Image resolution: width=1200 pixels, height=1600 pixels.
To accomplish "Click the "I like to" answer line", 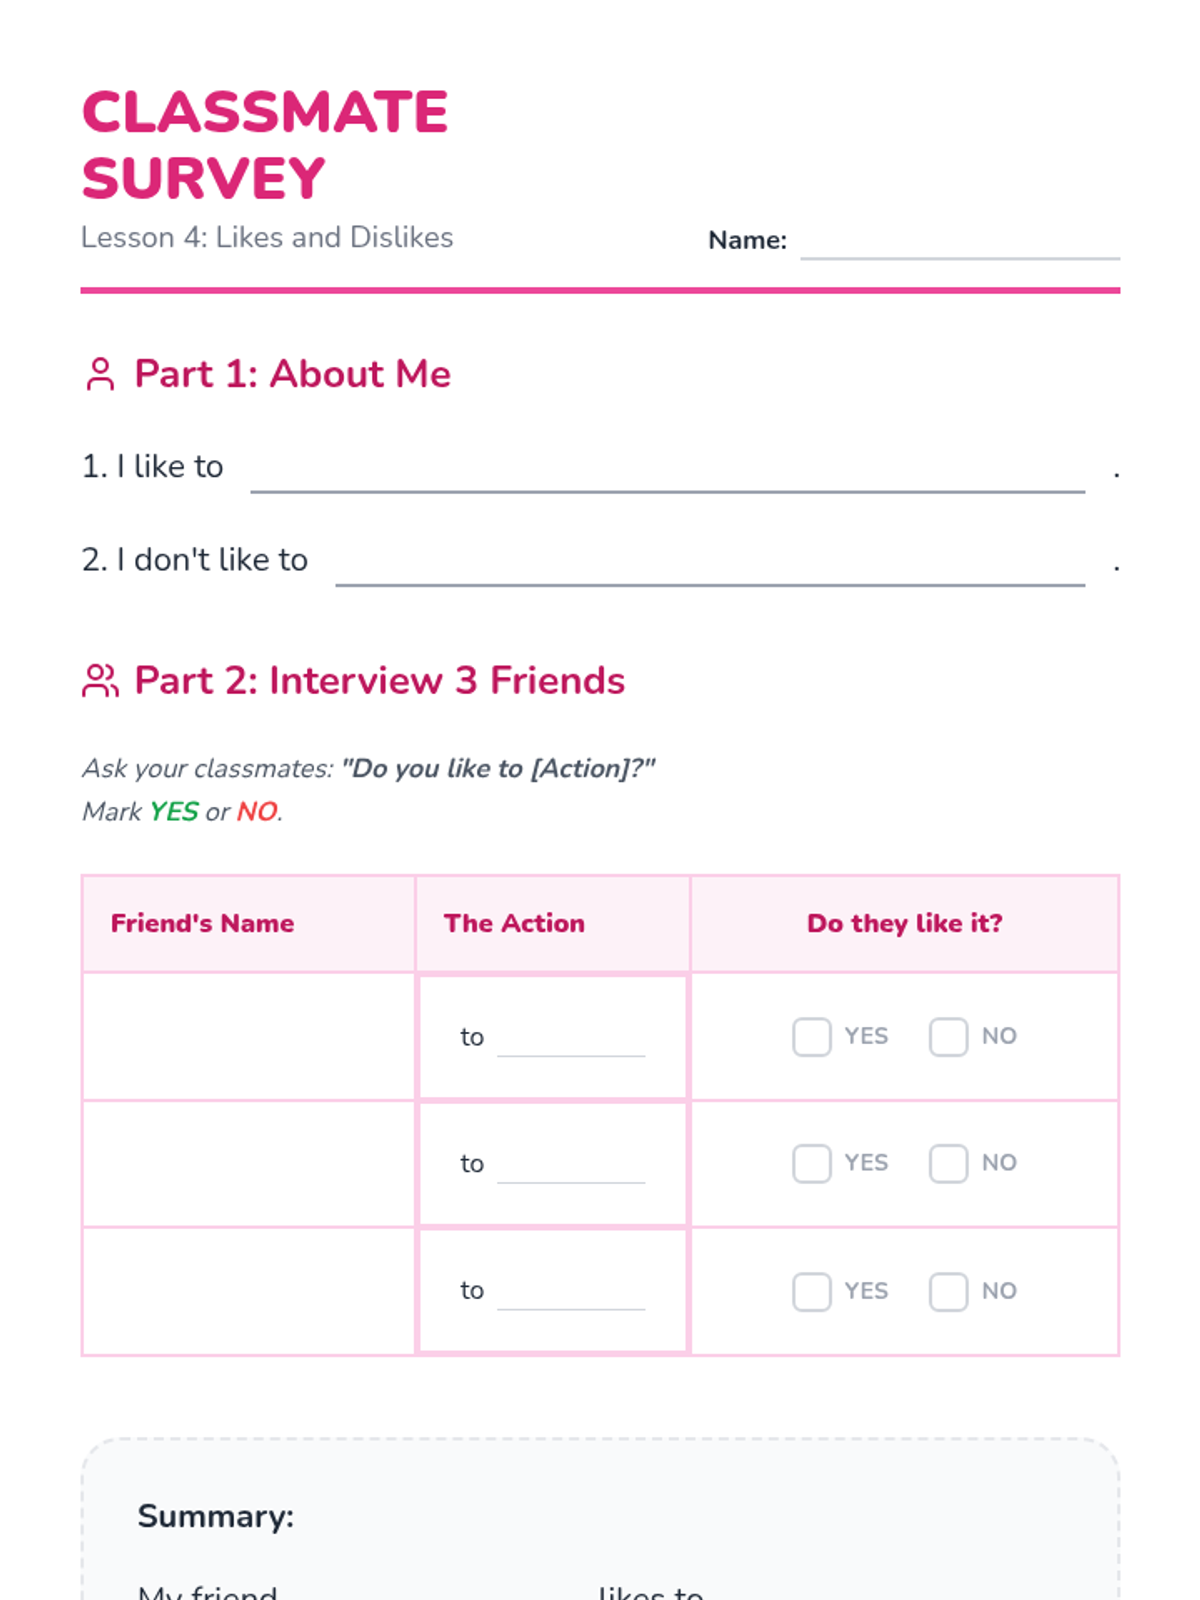I will coord(667,474).
